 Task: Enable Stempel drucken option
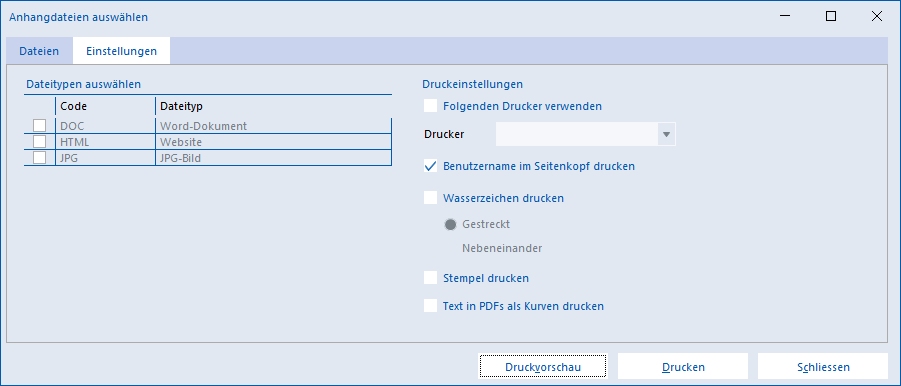pos(430,278)
